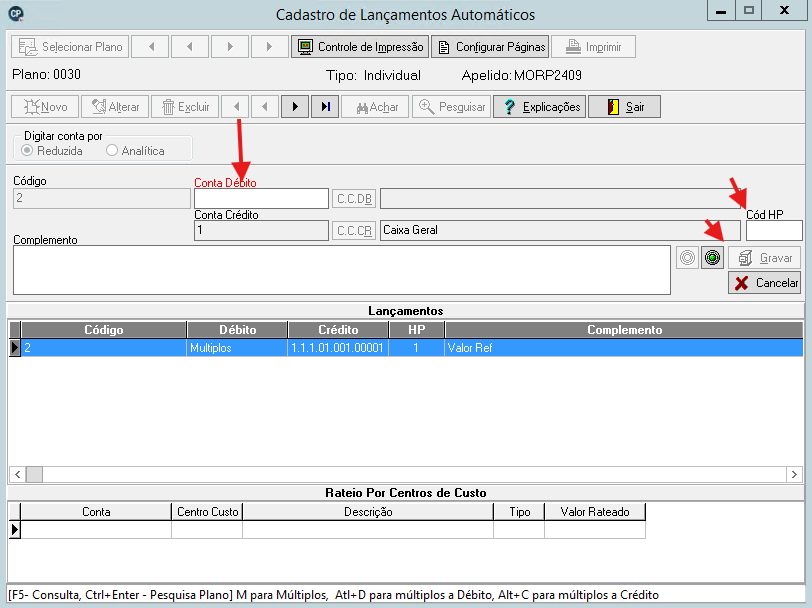Image resolution: width=812 pixels, height=608 pixels.
Task: Click the gray circular indicator icon
Action: pos(687,257)
